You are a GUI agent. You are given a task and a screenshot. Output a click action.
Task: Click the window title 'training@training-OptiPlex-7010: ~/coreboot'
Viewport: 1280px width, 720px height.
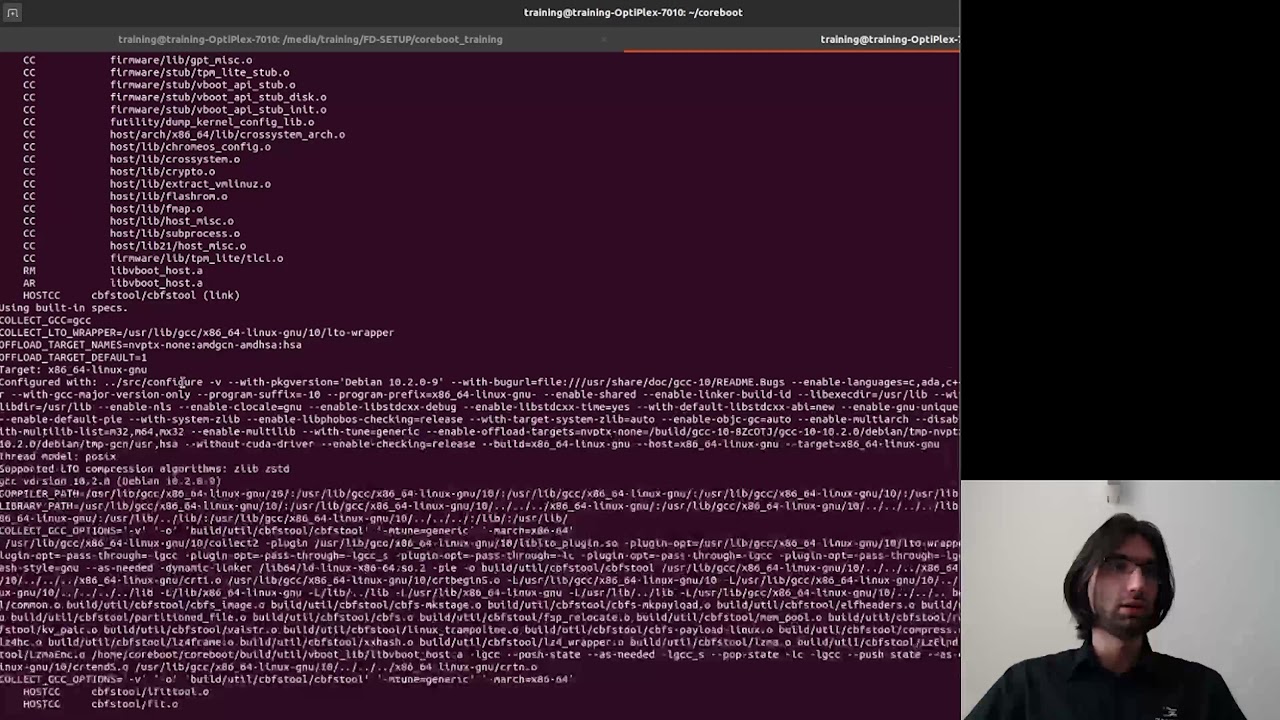click(633, 12)
